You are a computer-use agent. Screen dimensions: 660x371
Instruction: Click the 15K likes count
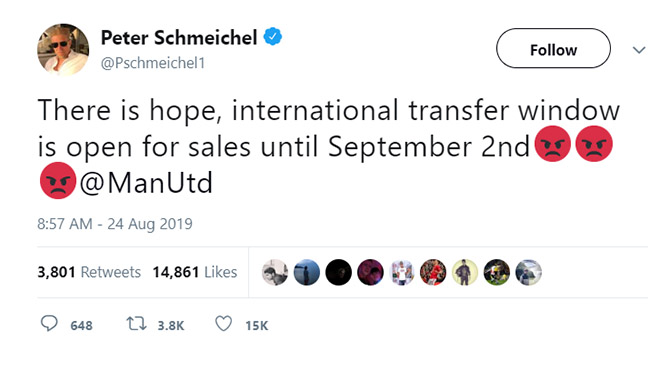[x=257, y=326]
